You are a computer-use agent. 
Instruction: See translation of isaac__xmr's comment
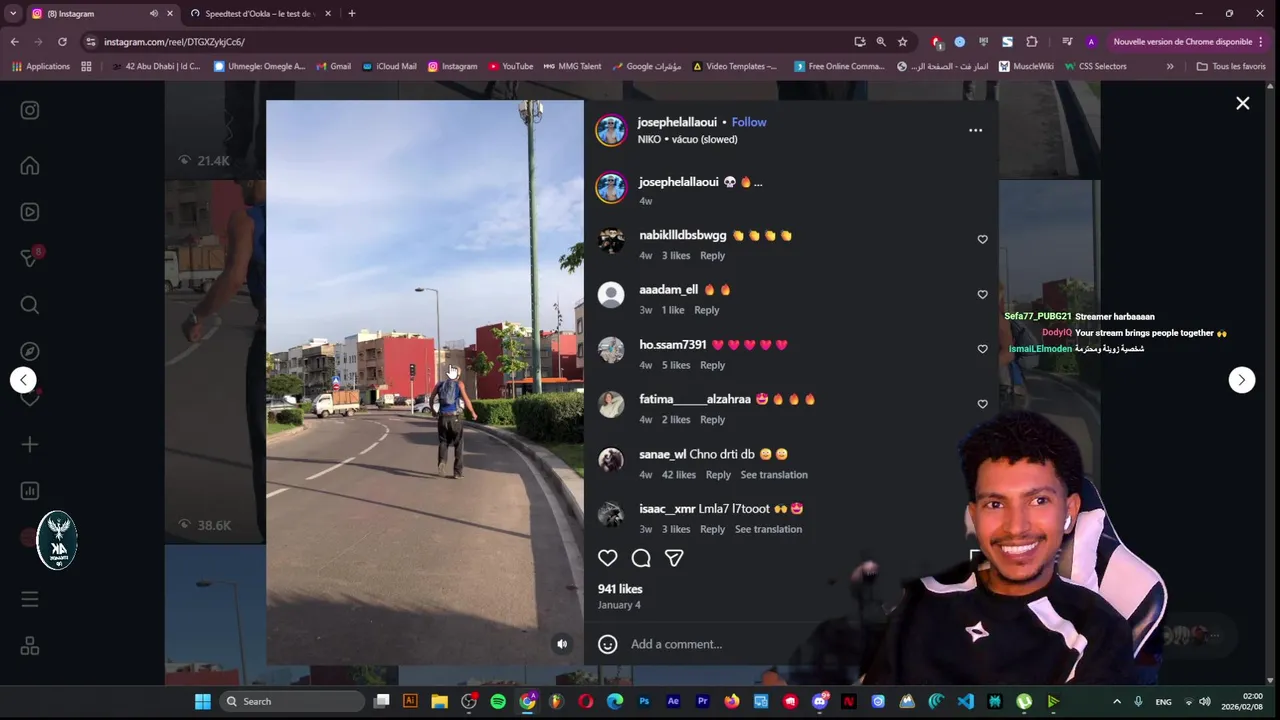tap(768, 529)
